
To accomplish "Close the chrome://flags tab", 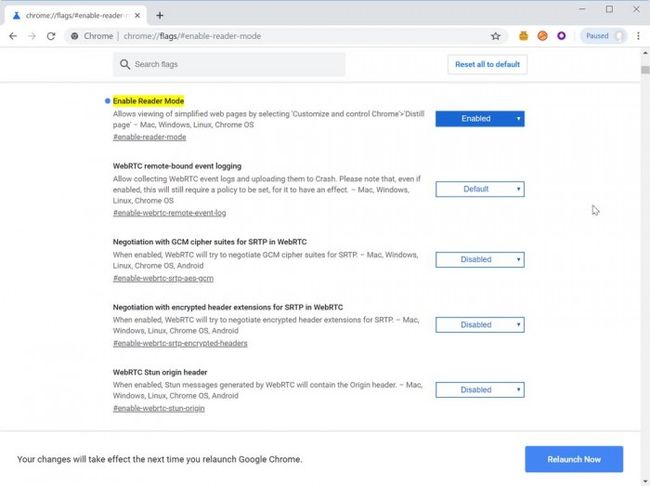I will [137, 16].
